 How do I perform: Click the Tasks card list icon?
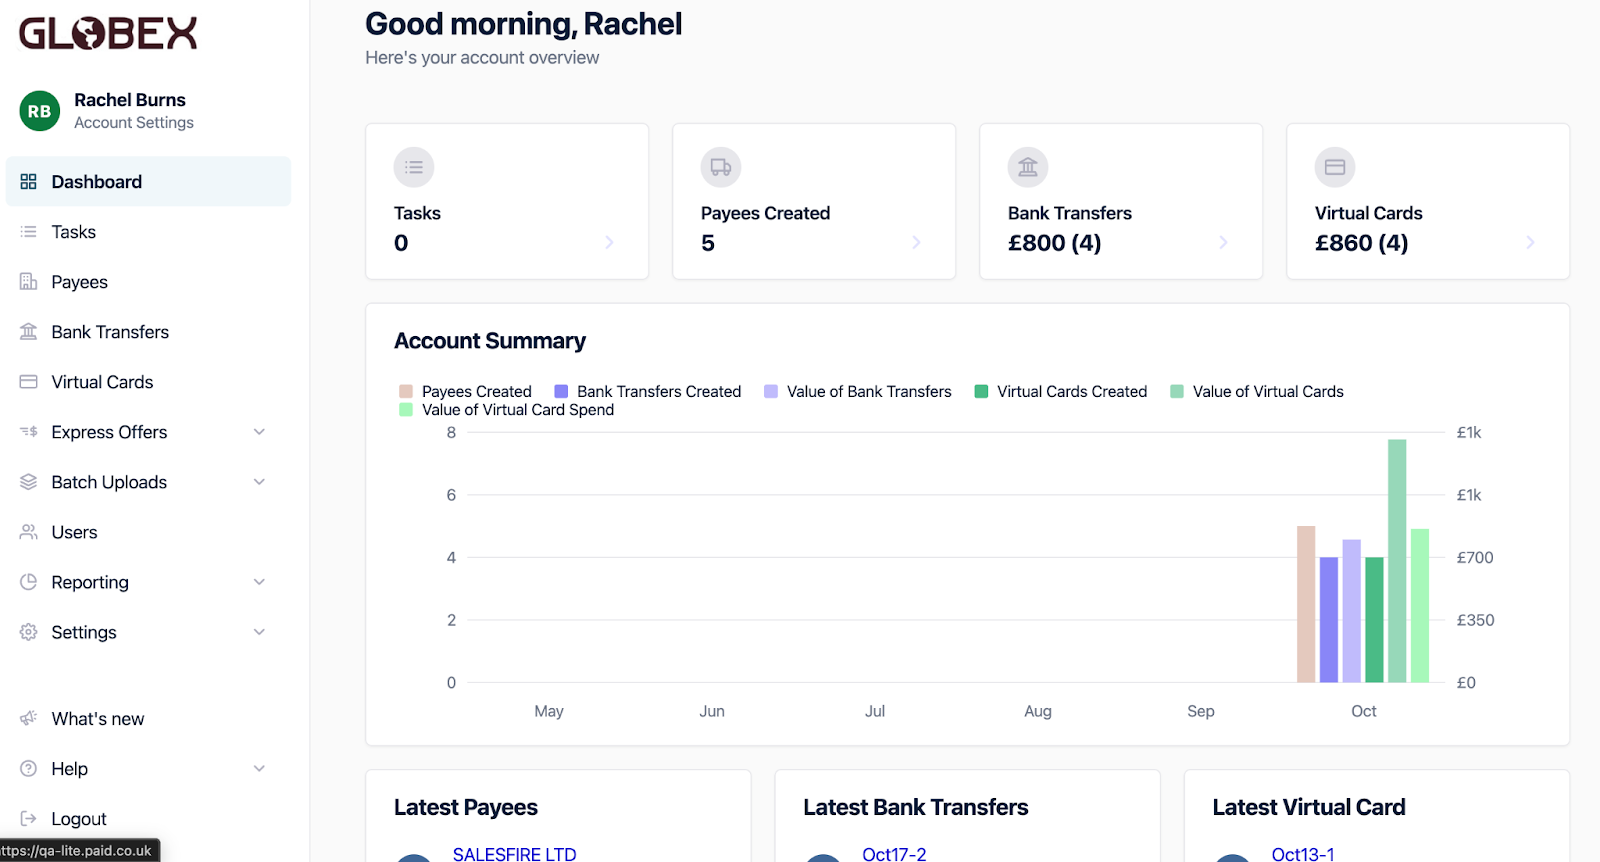point(414,167)
